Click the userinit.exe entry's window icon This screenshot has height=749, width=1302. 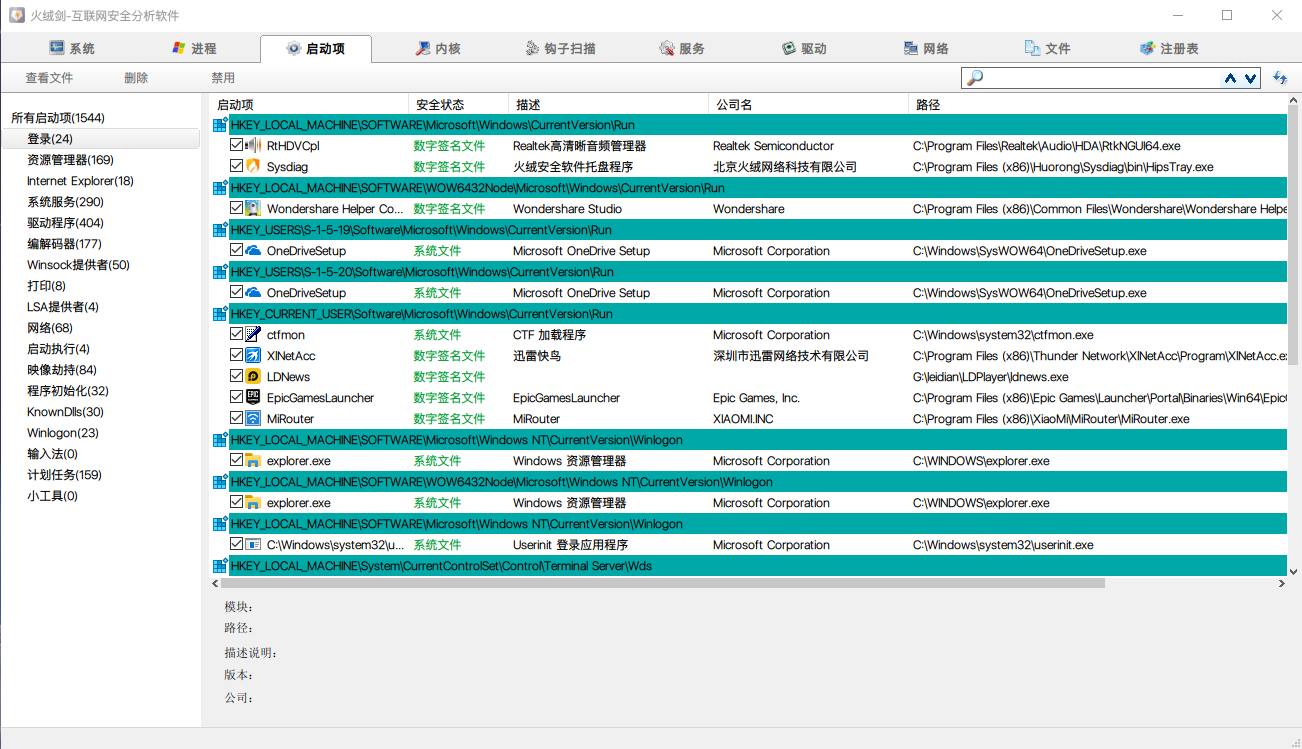(x=253, y=545)
